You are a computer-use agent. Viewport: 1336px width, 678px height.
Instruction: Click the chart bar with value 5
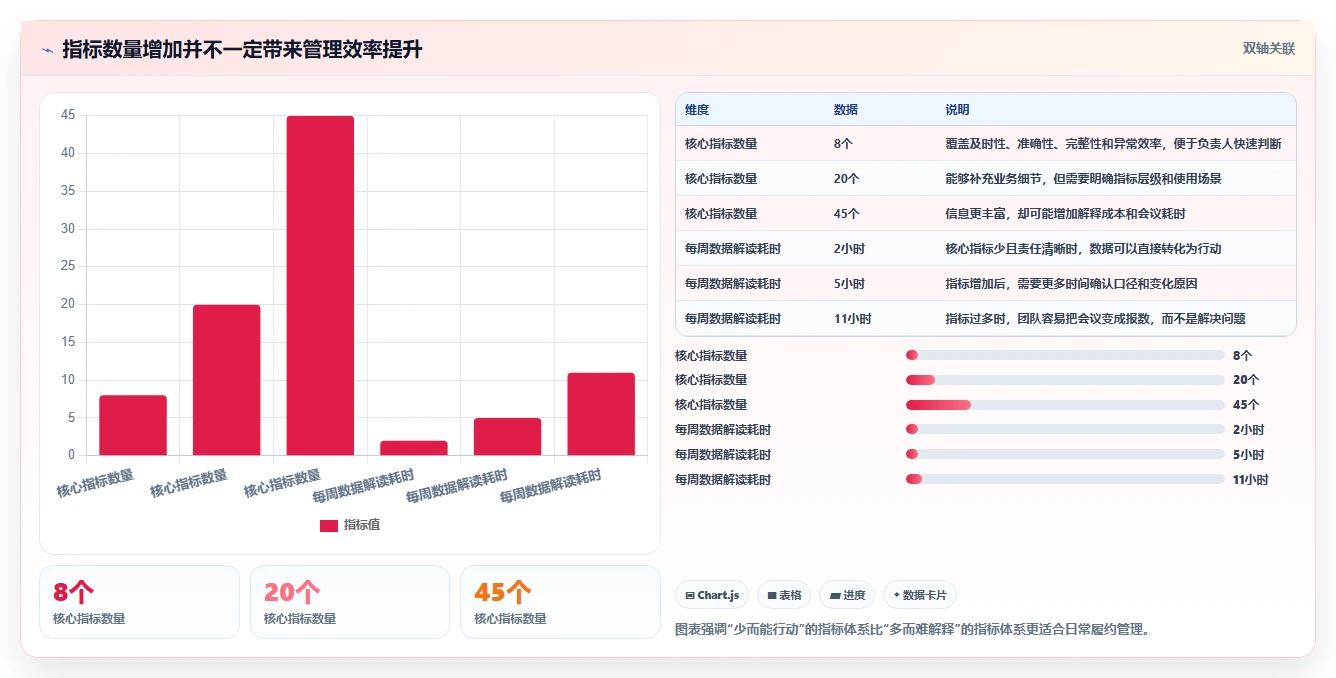(507, 437)
